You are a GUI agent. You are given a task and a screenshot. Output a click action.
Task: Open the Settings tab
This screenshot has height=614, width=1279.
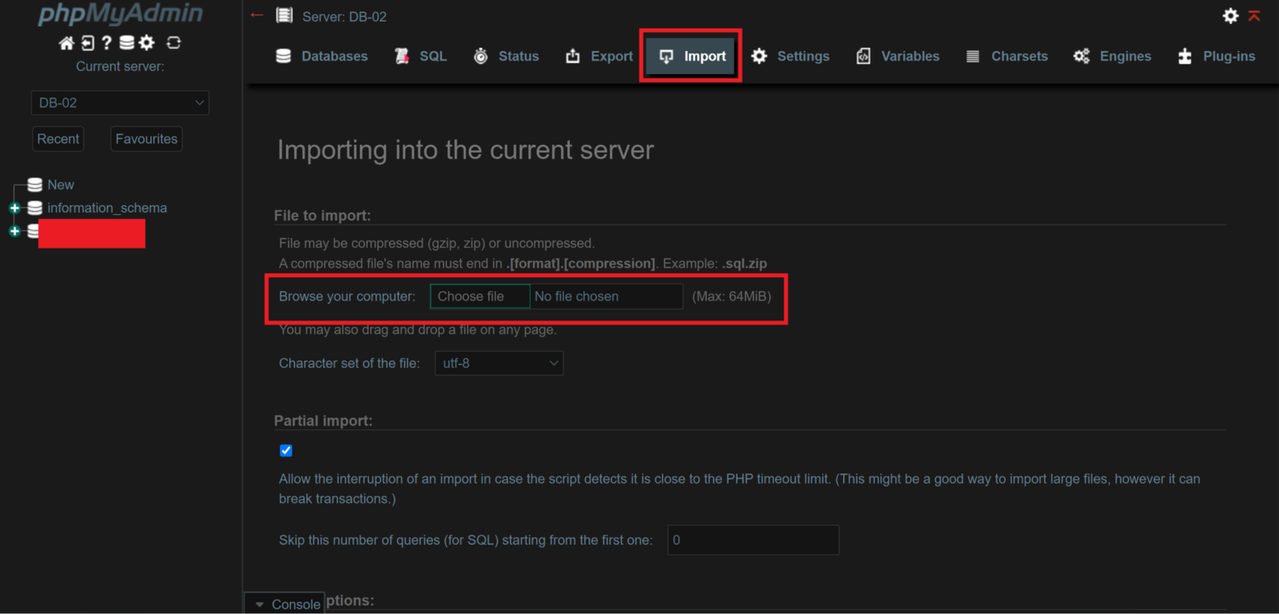click(x=790, y=56)
